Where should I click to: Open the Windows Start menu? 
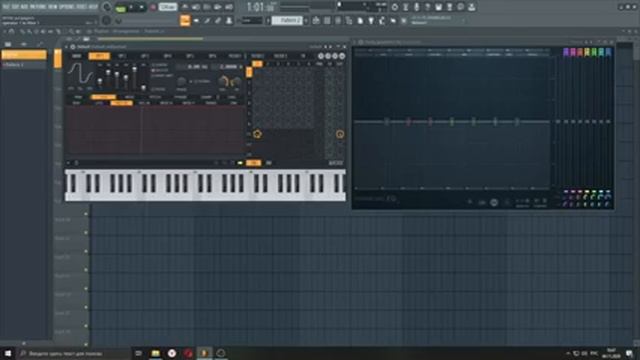point(8,353)
